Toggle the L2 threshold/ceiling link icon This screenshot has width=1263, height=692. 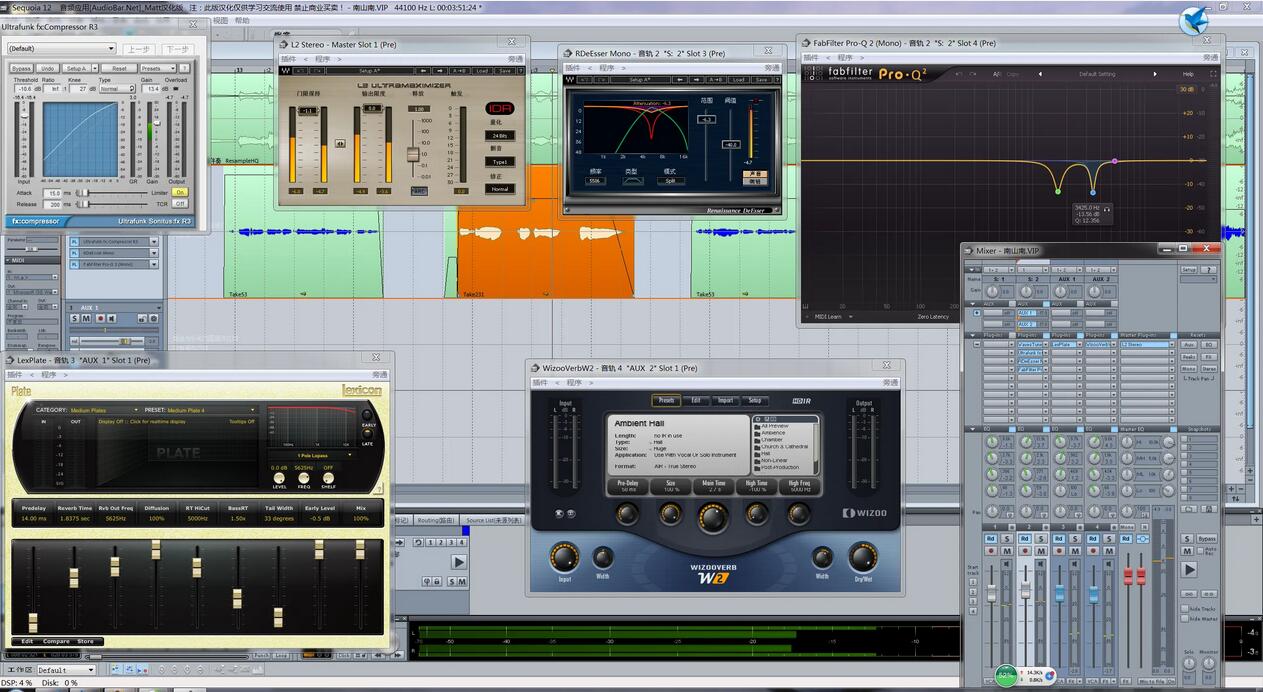[x=340, y=143]
